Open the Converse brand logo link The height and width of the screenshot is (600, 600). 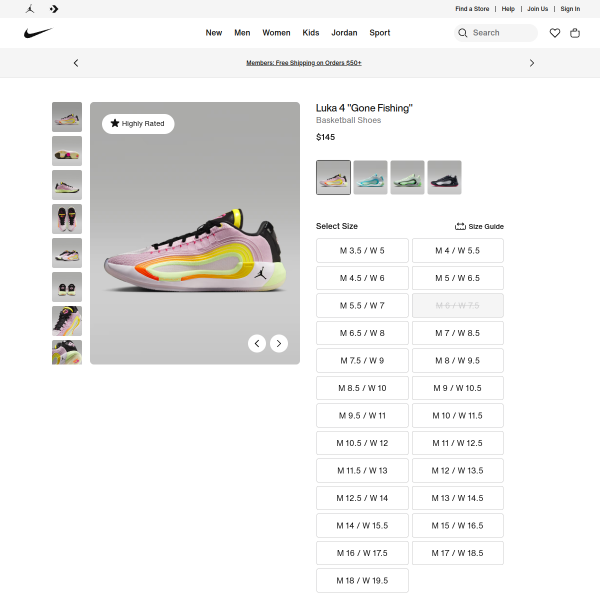[54, 9]
